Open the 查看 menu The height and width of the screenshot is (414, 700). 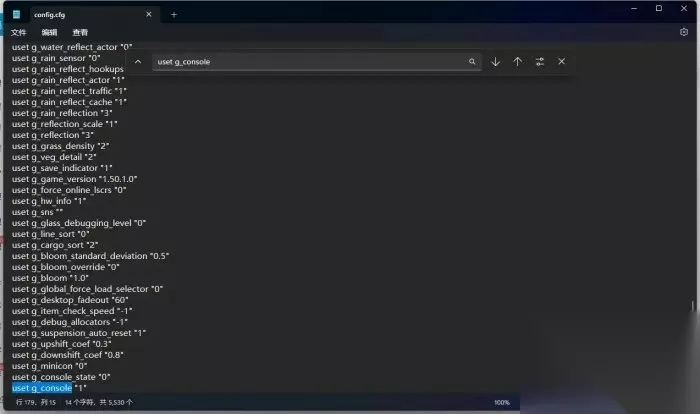pos(80,33)
